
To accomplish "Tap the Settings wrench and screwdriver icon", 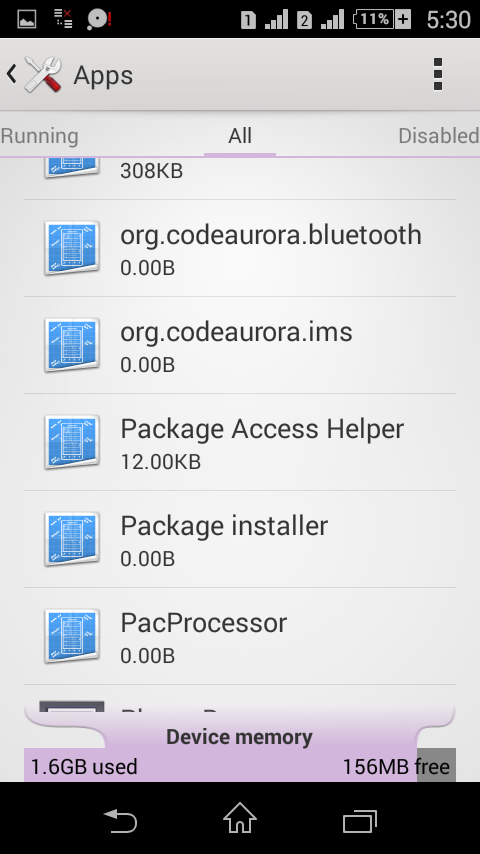I will (43, 74).
